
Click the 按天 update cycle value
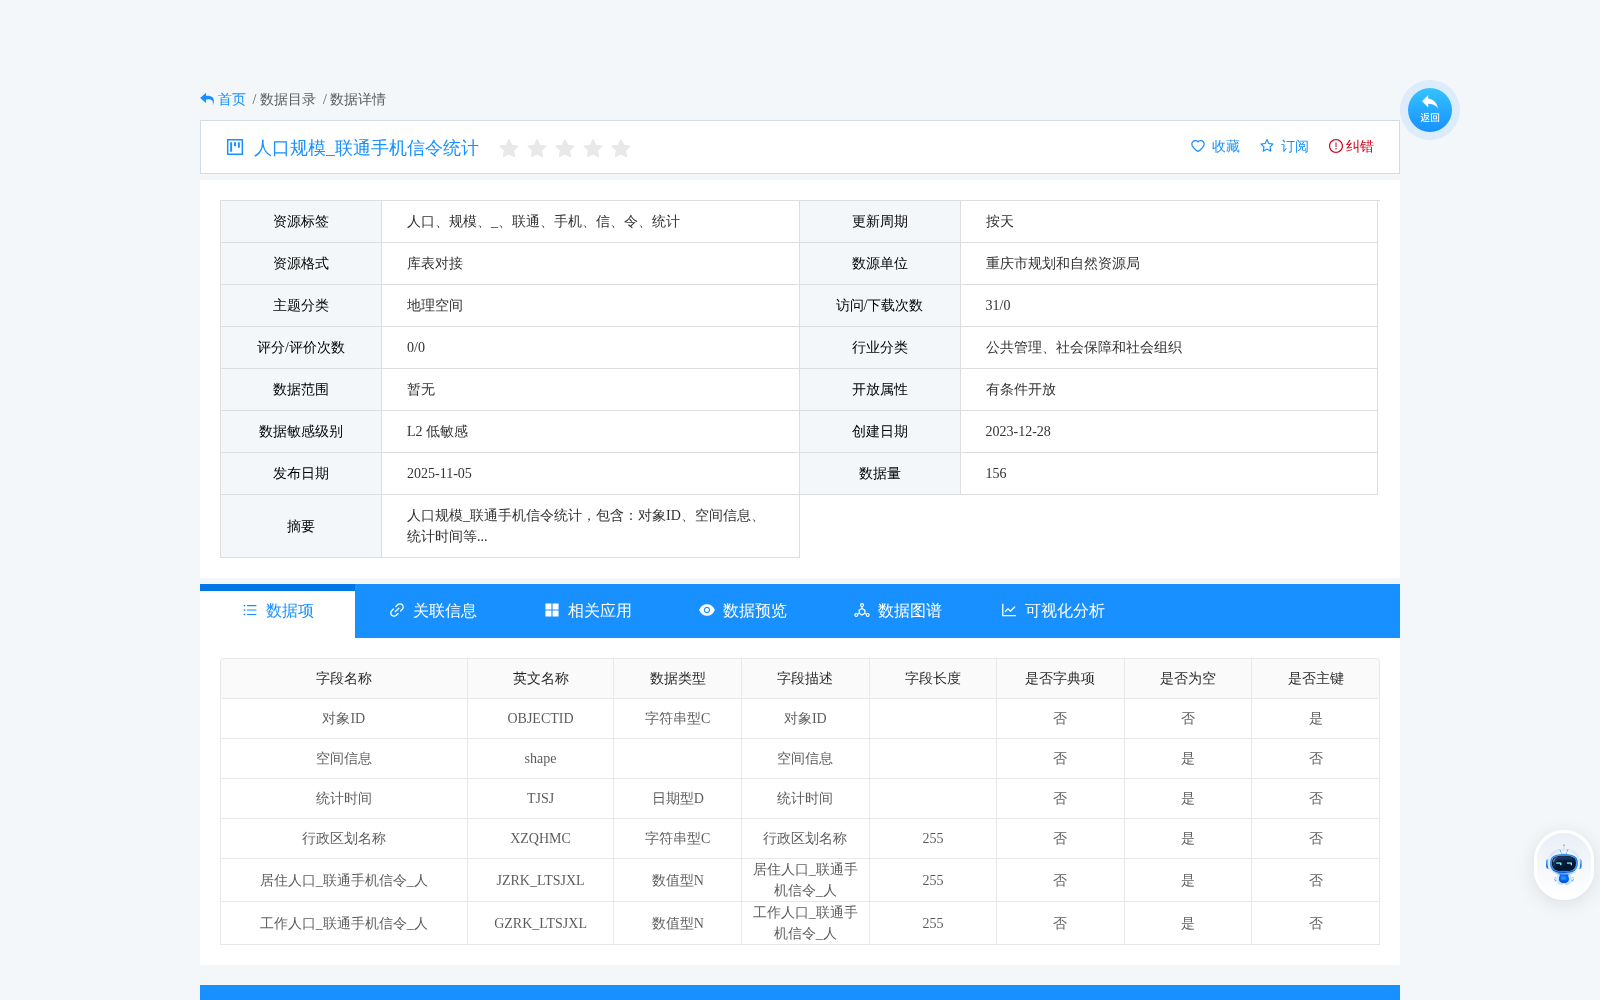pyautogui.click(x=1000, y=221)
